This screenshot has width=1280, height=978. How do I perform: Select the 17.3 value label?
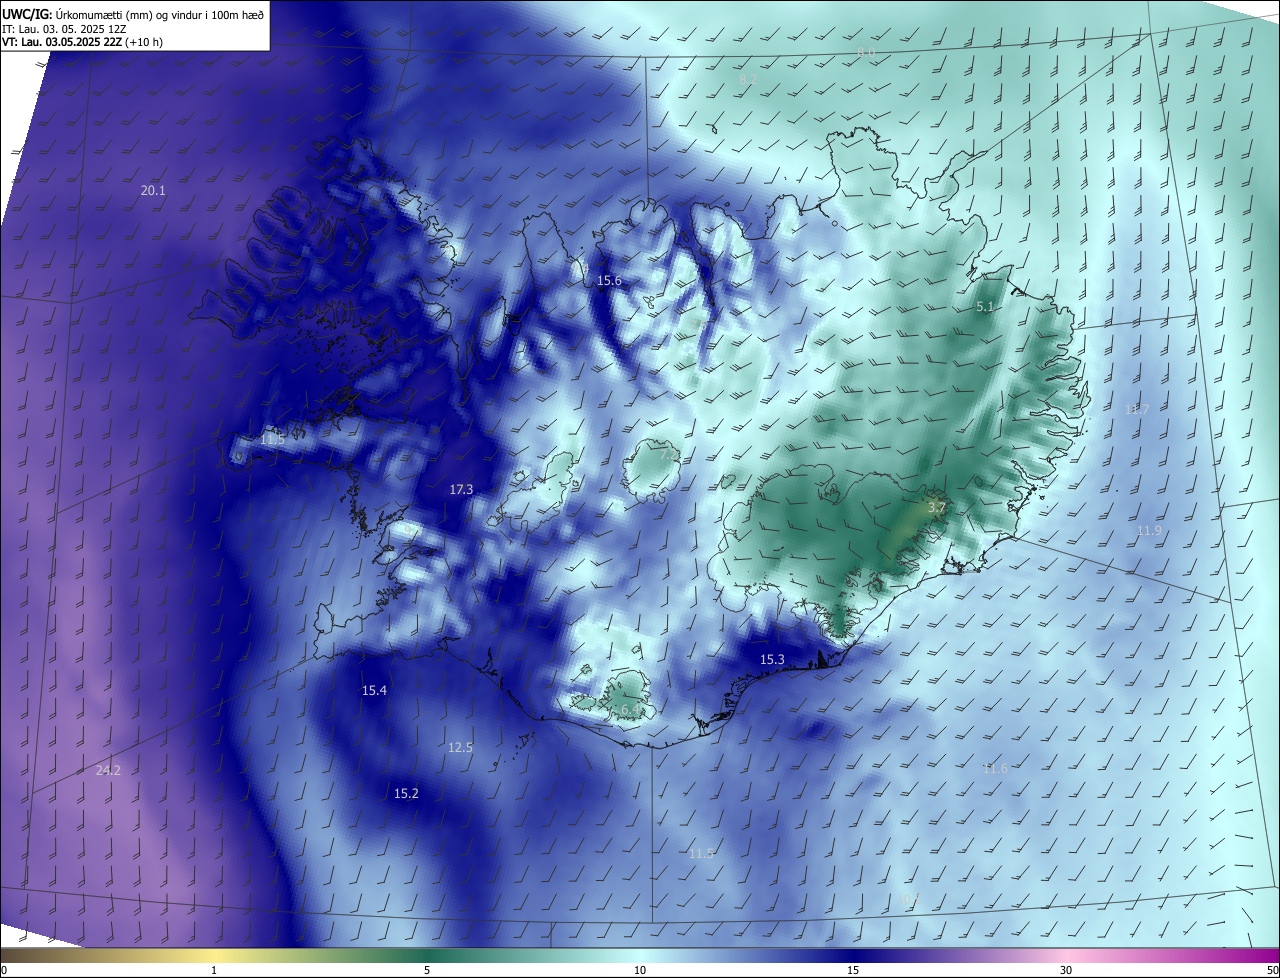tap(461, 489)
